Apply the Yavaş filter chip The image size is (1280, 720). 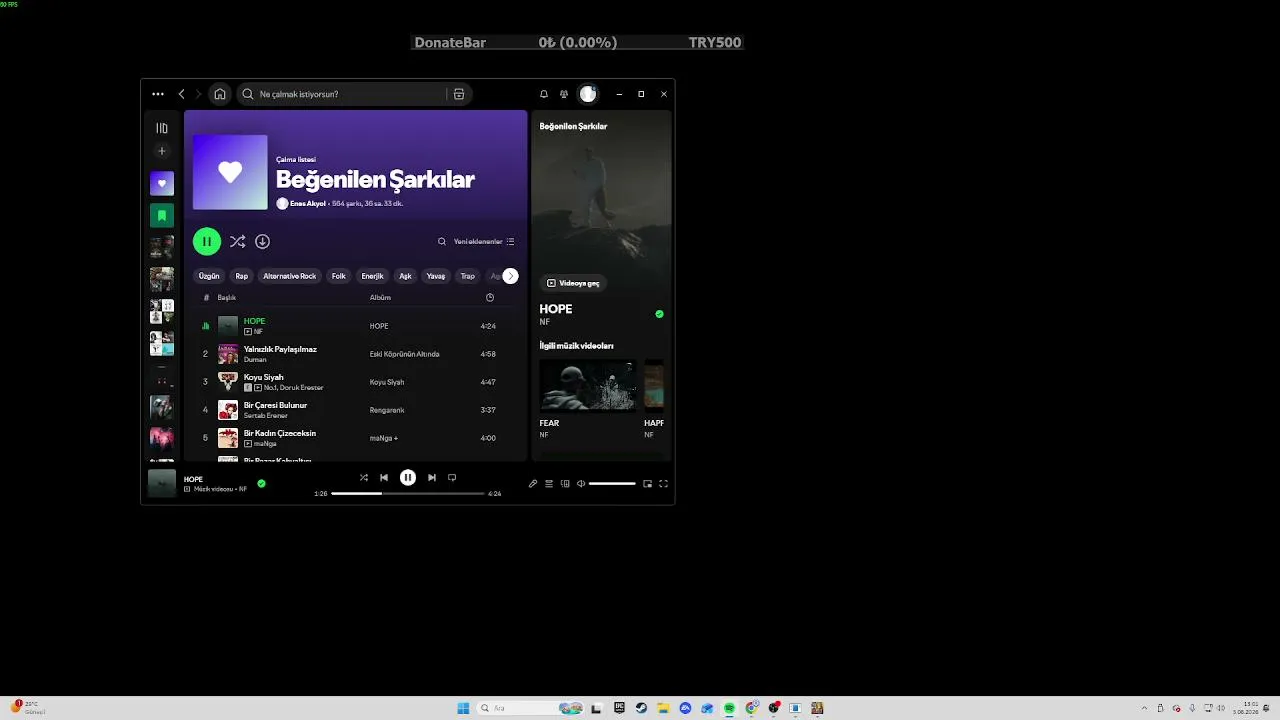click(436, 276)
